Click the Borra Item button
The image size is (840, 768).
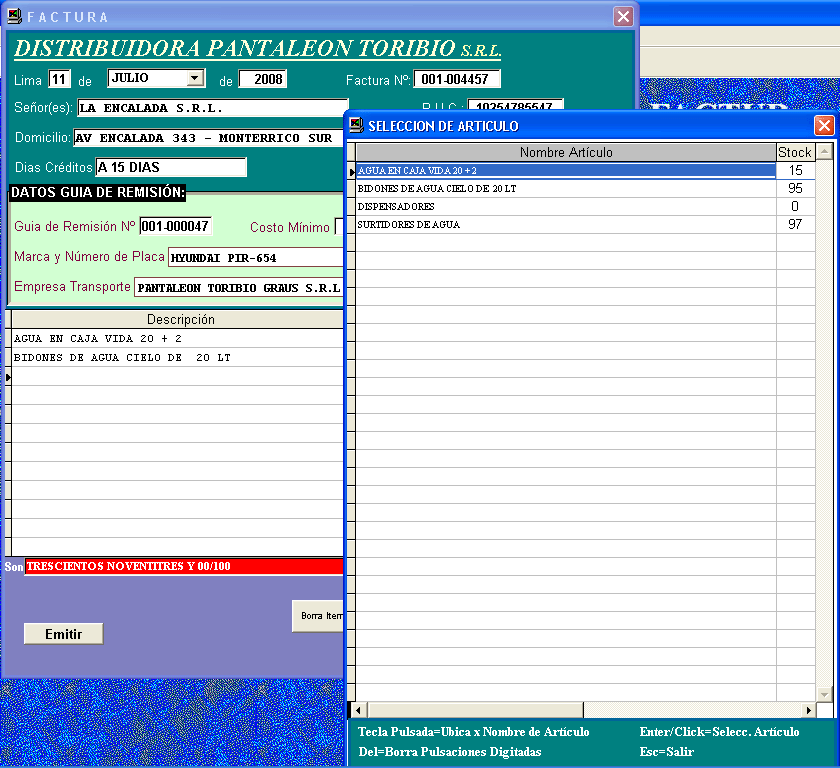point(319,615)
